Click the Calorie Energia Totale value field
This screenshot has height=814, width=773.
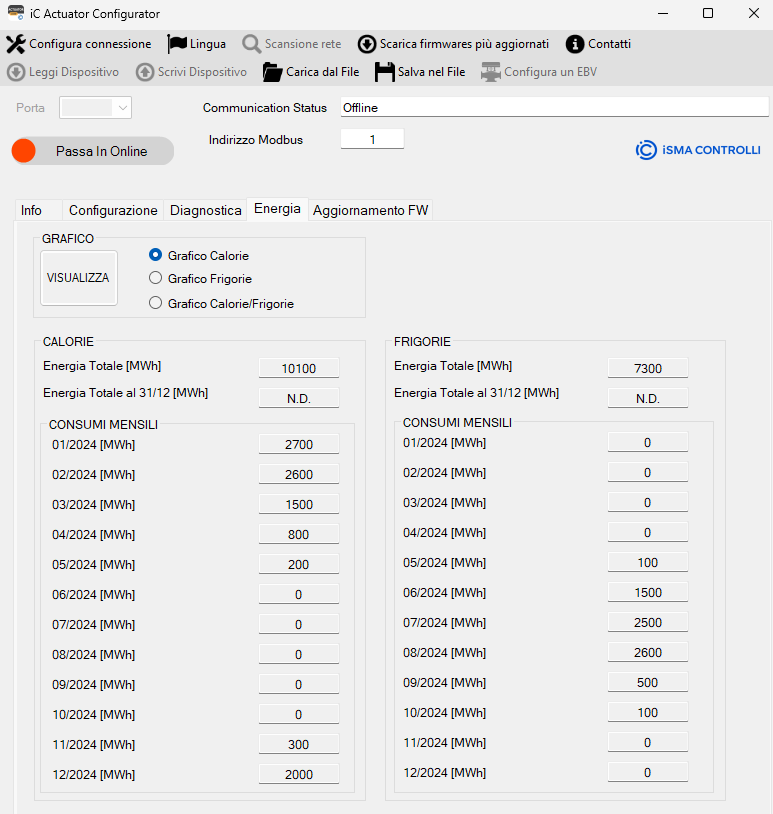click(299, 368)
